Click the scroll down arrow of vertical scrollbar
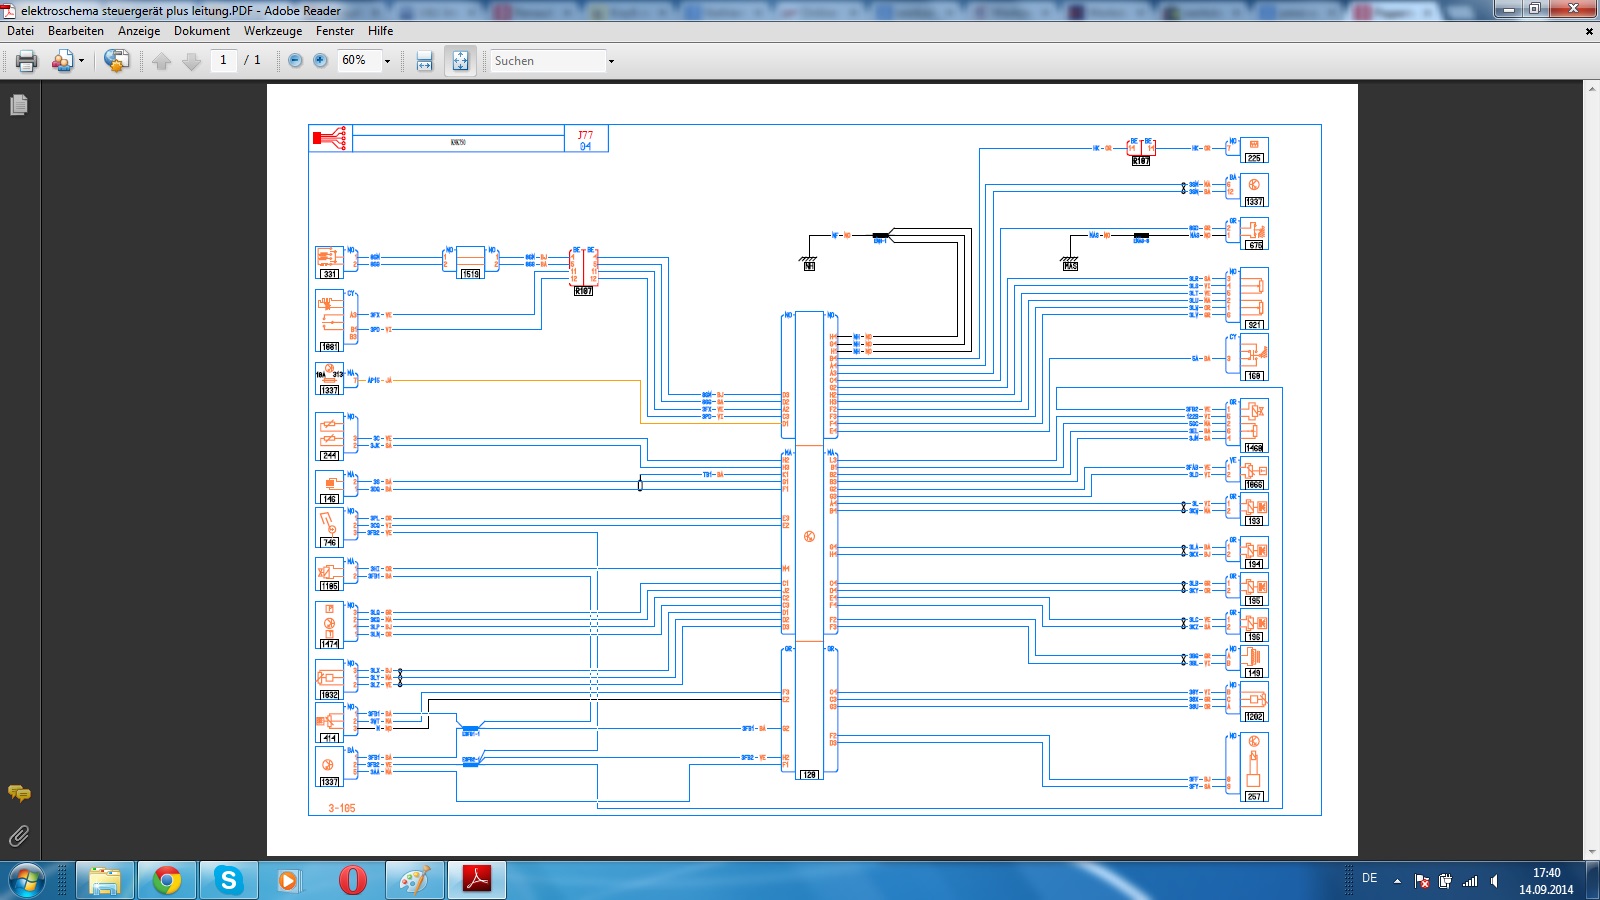Viewport: 1600px width, 900px height. tap(1592, 852)
